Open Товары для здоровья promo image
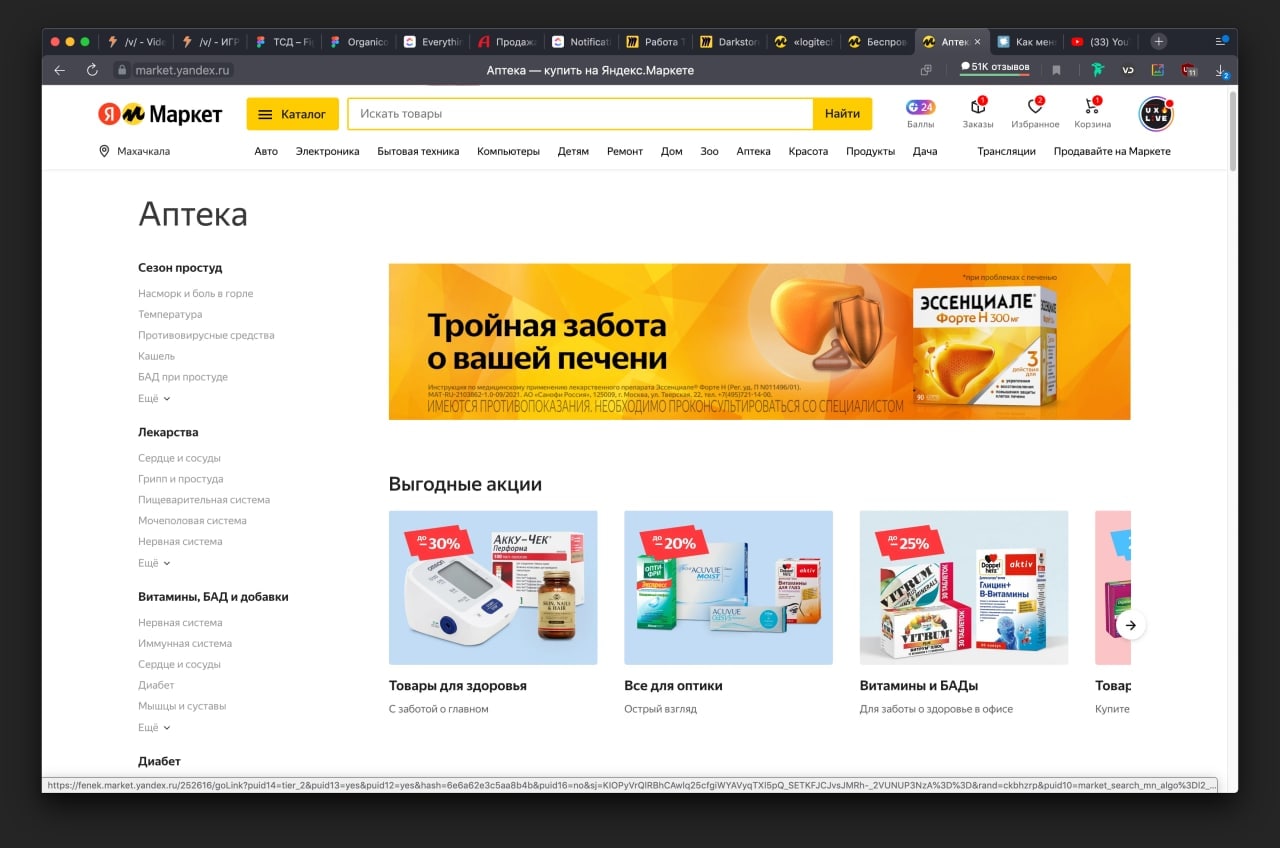1280x848 pixels. pyautogui.click(x=493, y=588)
